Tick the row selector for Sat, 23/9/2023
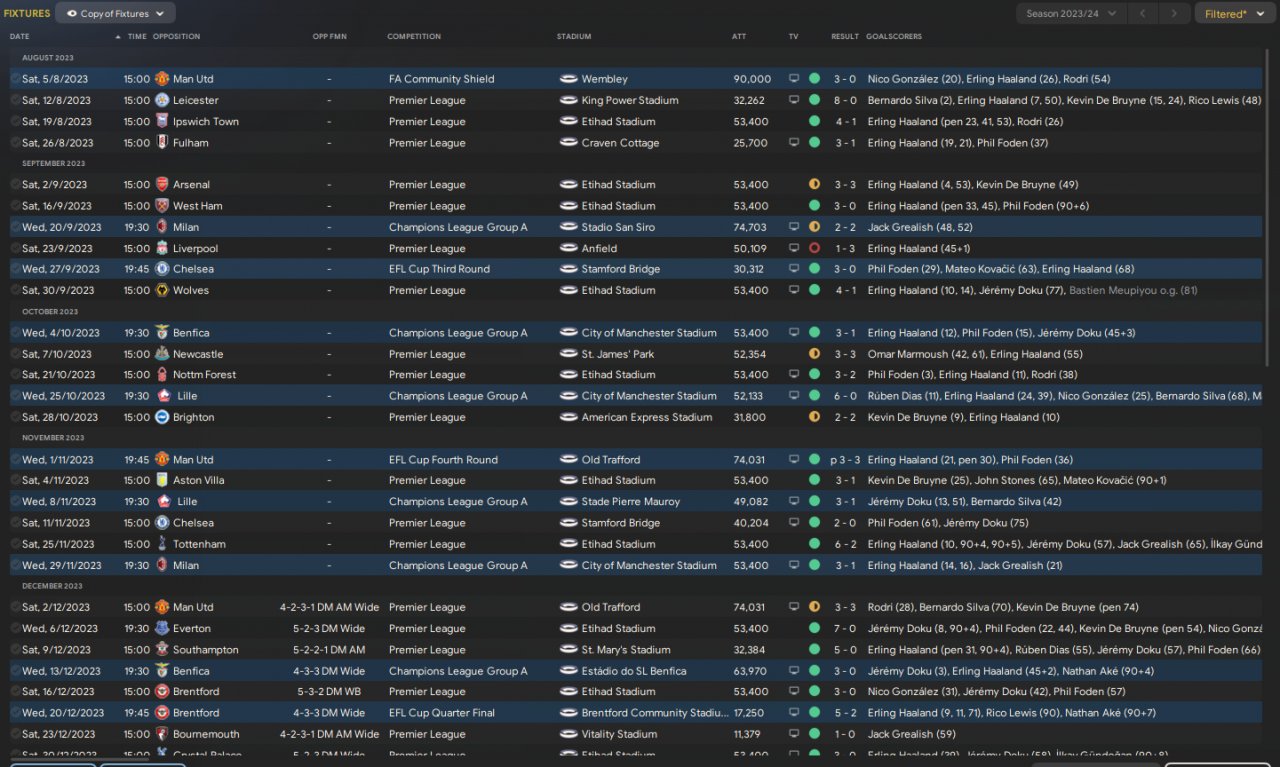1280x767 pixels. click(x=15, y=248)
